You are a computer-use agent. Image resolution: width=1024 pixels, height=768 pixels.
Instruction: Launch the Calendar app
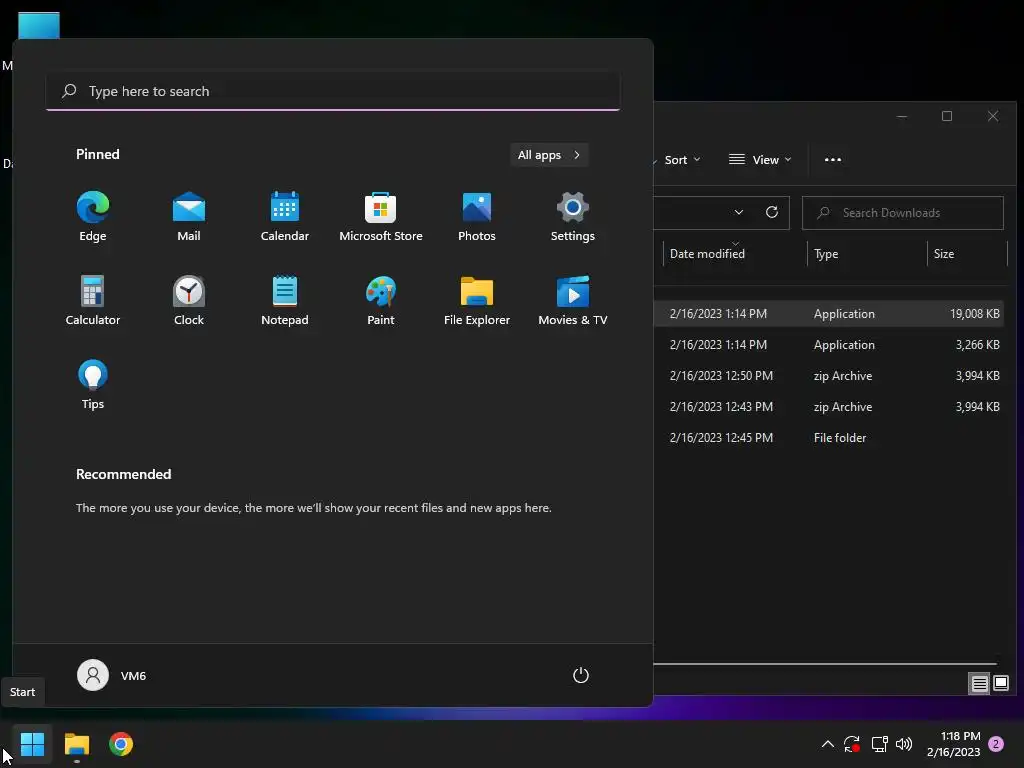coord(285,217)
